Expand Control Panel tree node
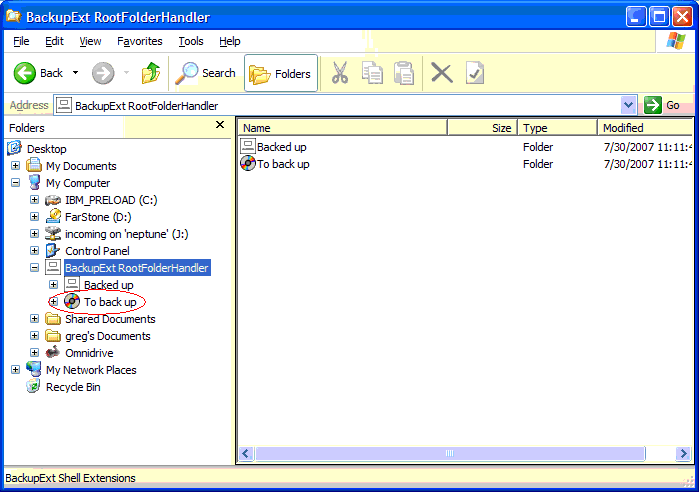 [34, 250]
